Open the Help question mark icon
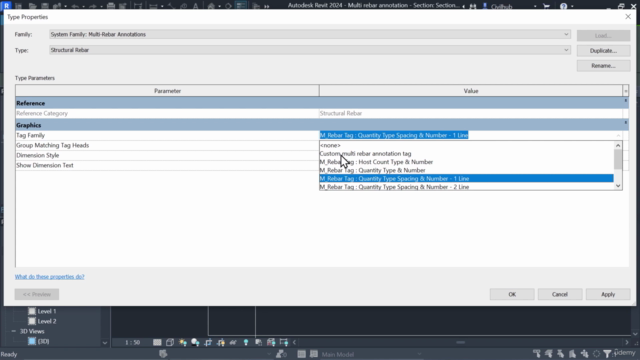Viewport: 640px width, 360px height. tap(563, 6)
